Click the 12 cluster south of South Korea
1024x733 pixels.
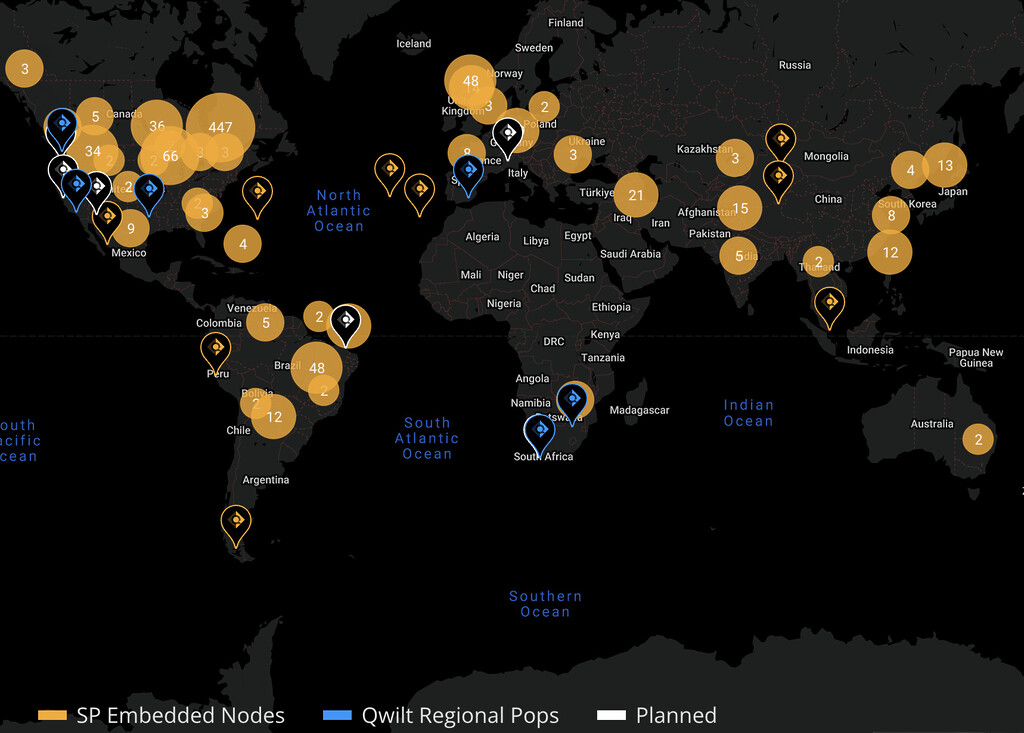click(x=890, y=252)
